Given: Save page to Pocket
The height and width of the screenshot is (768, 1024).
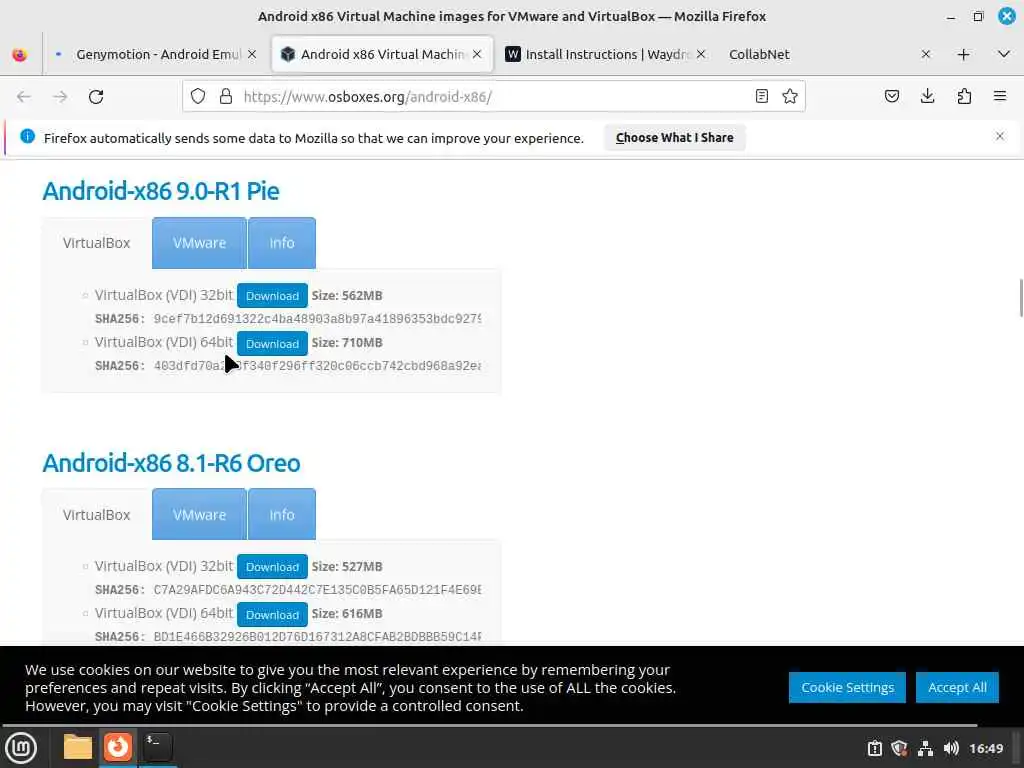Looking at the screenshot, I should [892, 97].
